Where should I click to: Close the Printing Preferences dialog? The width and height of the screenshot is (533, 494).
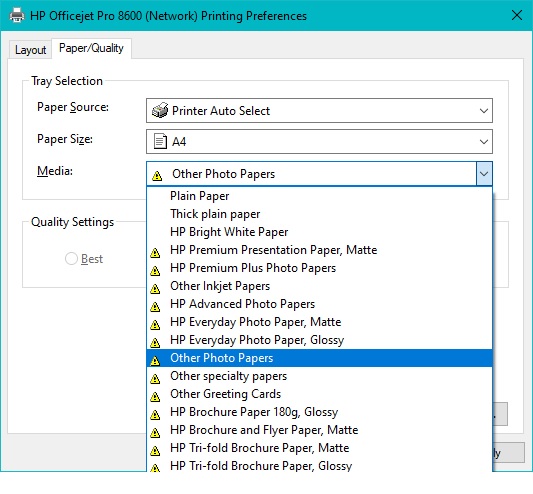click(x=517, y=15)
